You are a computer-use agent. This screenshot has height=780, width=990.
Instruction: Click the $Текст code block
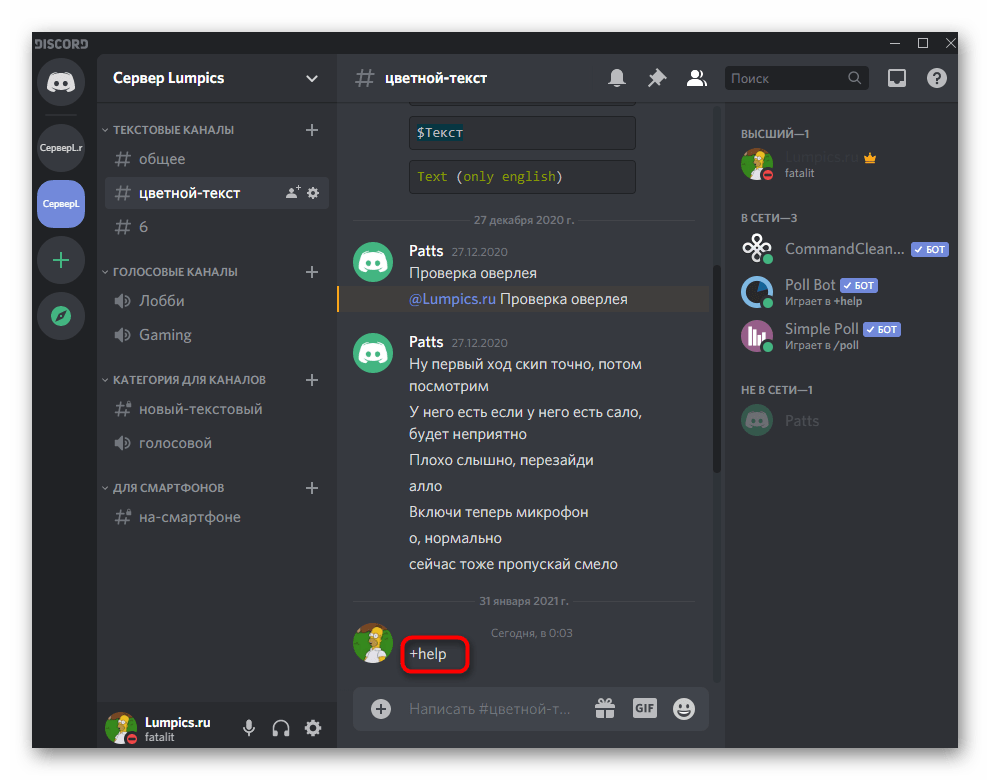(x=522, y=133)
